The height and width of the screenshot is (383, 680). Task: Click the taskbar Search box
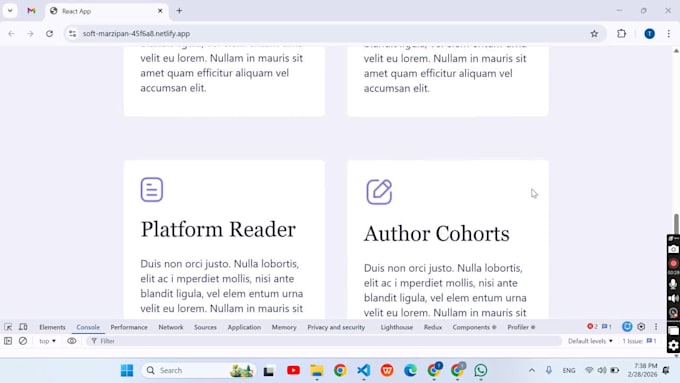pyautogui.click(x=199, y=370)
